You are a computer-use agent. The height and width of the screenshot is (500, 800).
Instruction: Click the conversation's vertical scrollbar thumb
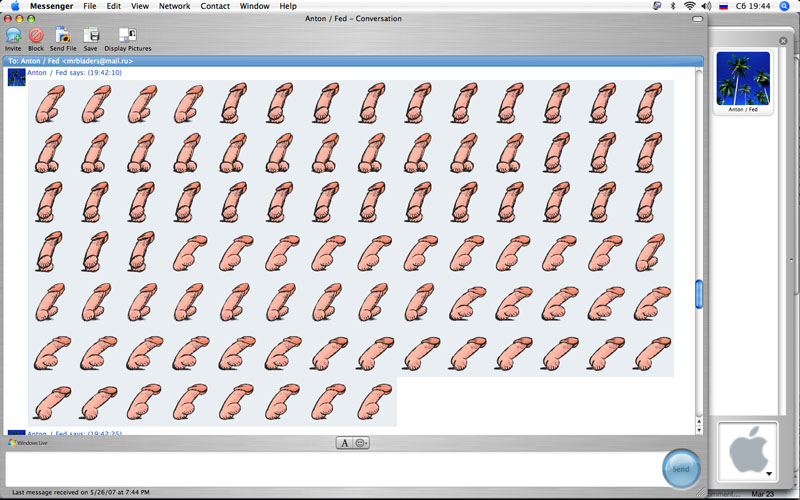click(699, 294)
